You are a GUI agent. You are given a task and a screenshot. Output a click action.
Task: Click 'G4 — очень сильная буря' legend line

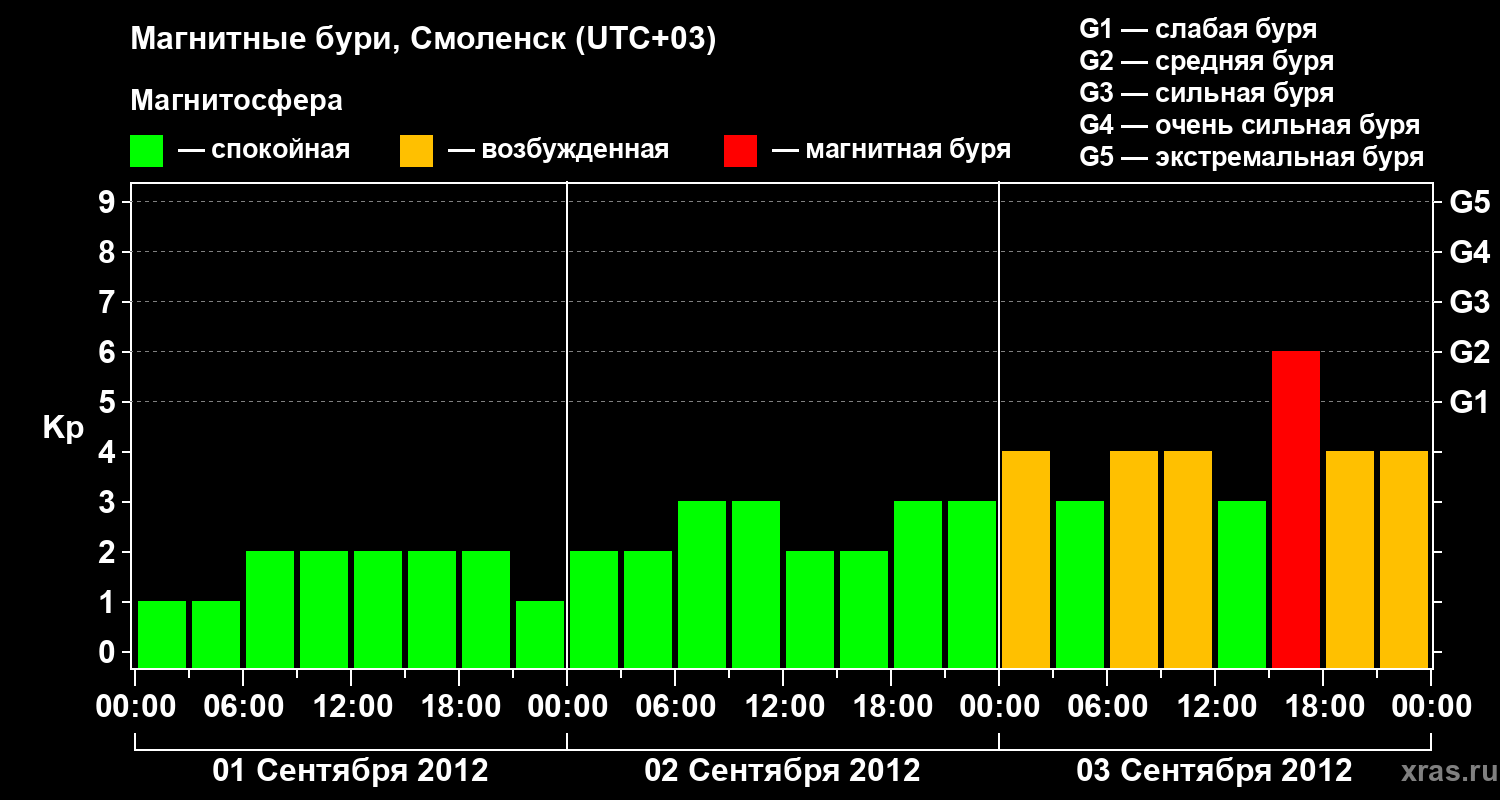click(1250, 125)
